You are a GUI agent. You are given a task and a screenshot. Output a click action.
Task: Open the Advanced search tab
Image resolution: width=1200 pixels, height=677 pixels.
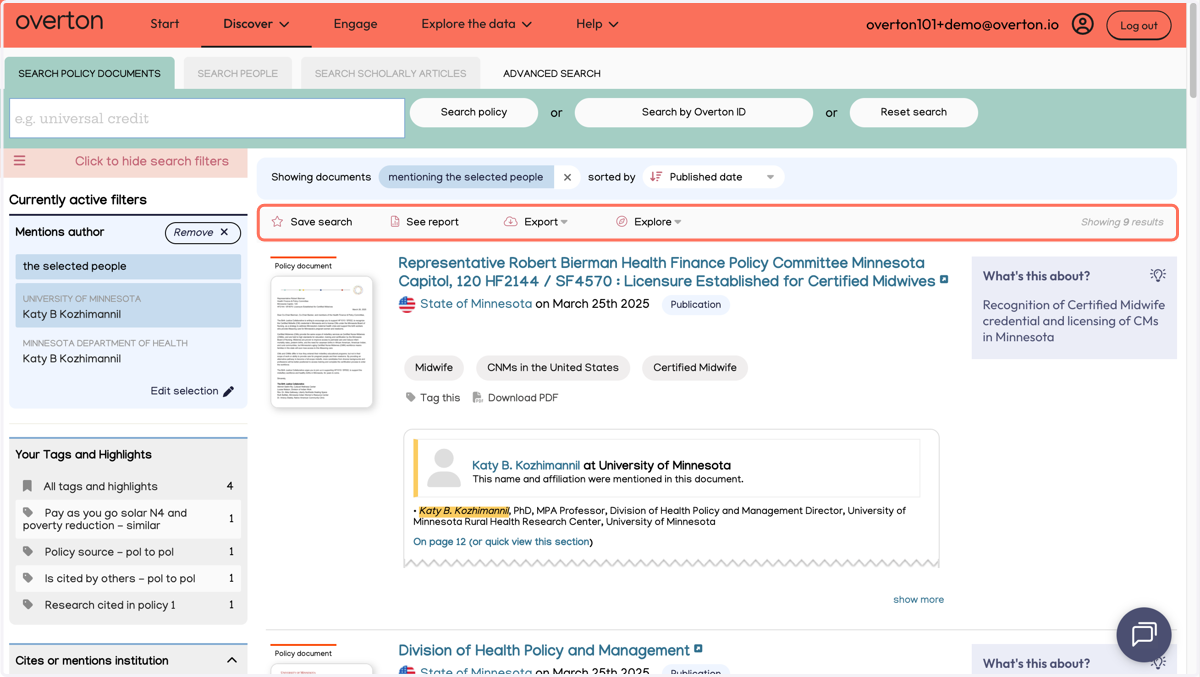[x=552, y=73]
